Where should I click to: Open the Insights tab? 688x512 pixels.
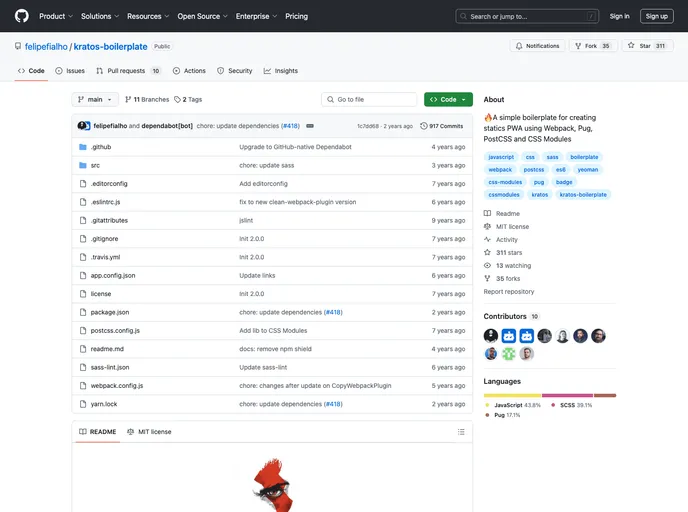click(x=281, y=71)
